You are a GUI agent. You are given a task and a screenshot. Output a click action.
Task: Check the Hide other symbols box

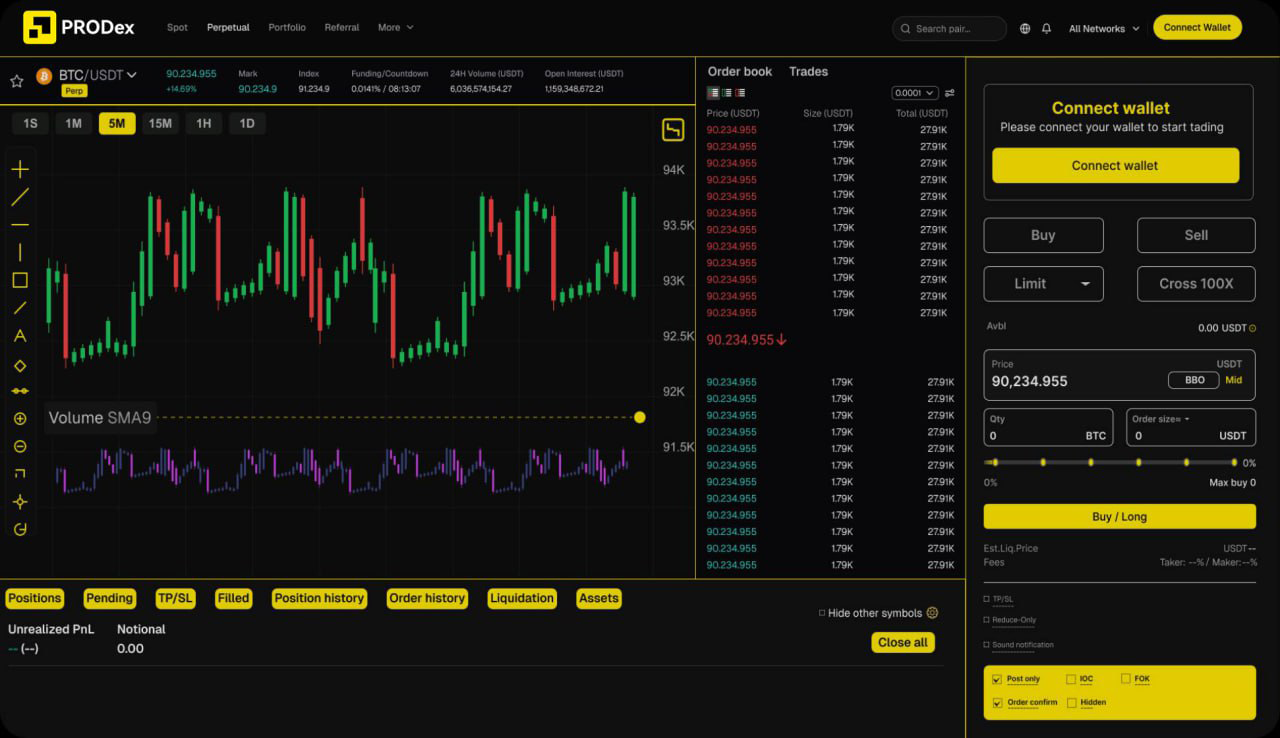tap(822, 613)
